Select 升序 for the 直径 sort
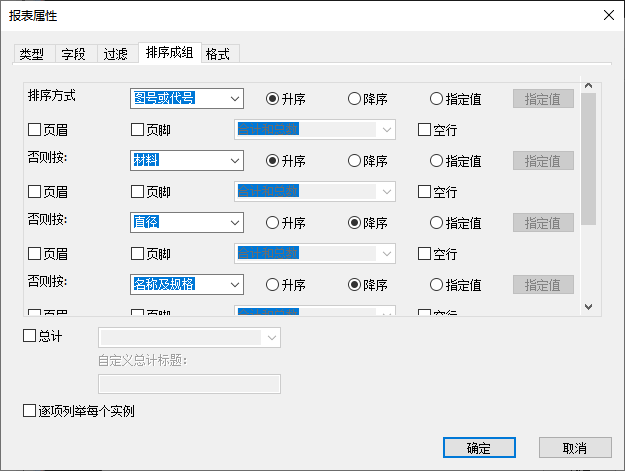This screenshot has height=471, width=625. (x=272, y=223)
